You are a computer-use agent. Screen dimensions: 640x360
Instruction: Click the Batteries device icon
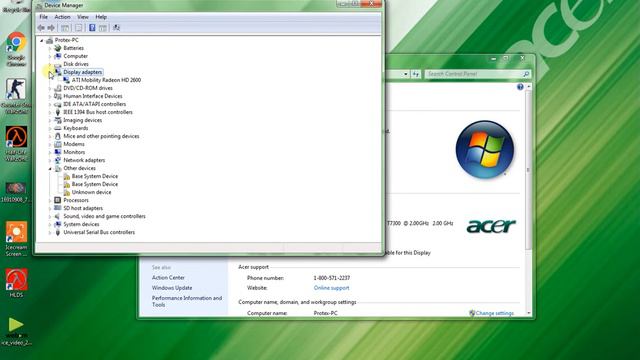pyautogui.click(x=58, y=48)
